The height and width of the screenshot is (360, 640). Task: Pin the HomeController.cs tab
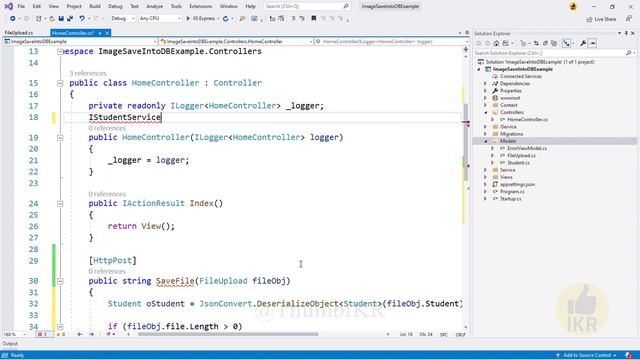100,33
